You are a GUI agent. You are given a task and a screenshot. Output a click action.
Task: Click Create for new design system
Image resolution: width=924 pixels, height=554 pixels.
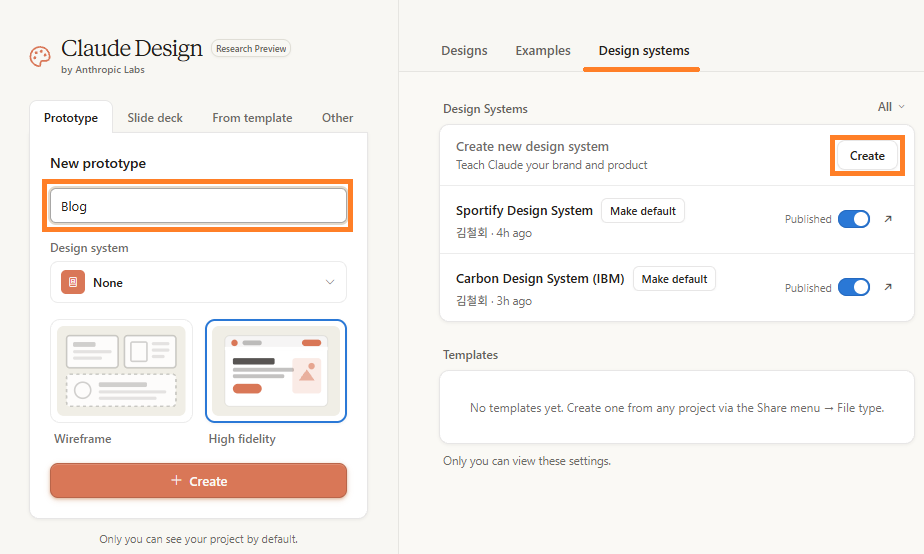(867, 156)
